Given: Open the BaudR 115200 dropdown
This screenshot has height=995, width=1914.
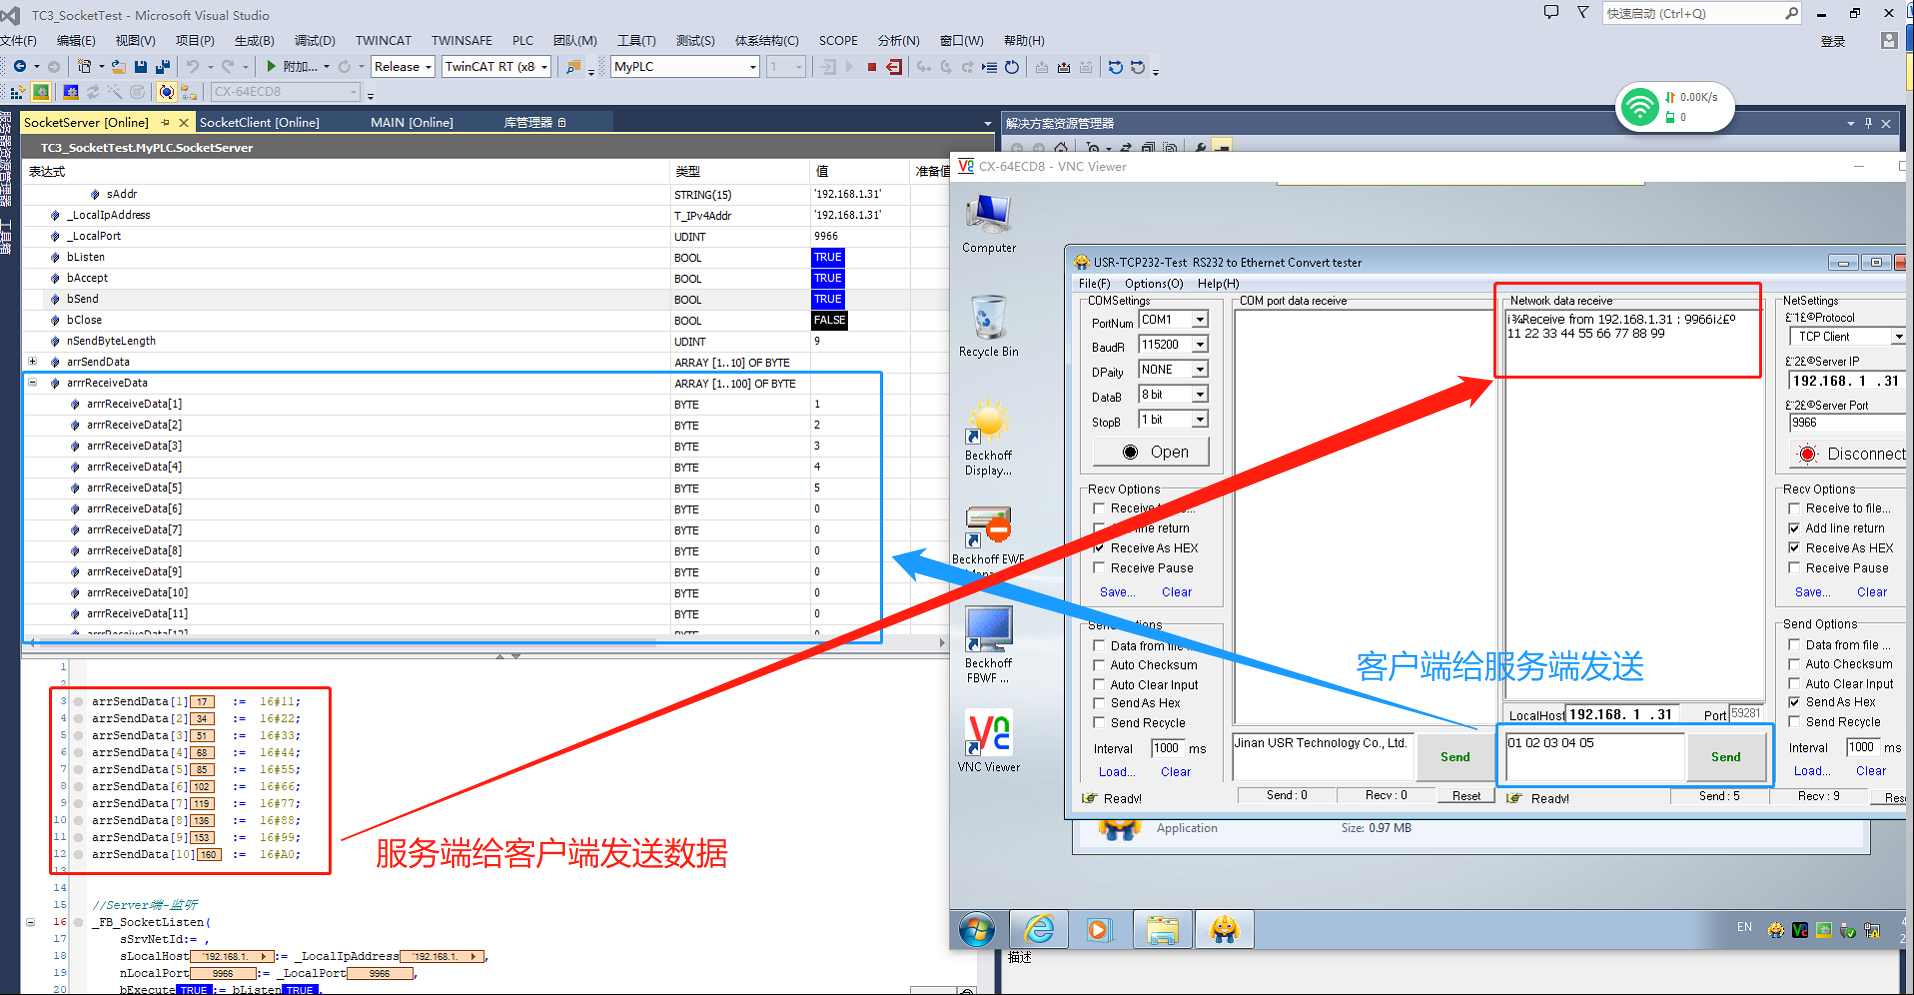Looking at the screenshot, I should (x=1200, y=345).
